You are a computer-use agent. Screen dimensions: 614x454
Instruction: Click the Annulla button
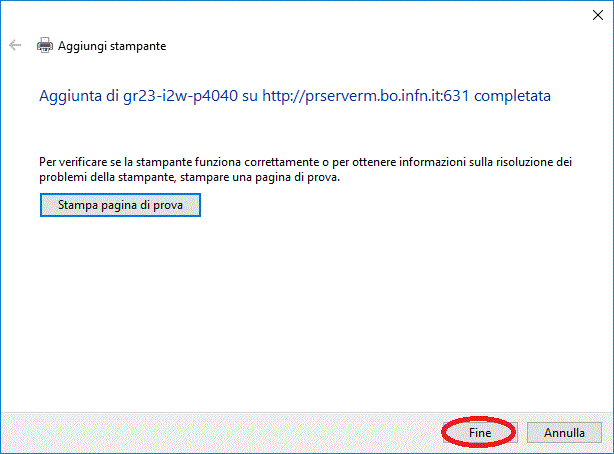pos(564,432)
